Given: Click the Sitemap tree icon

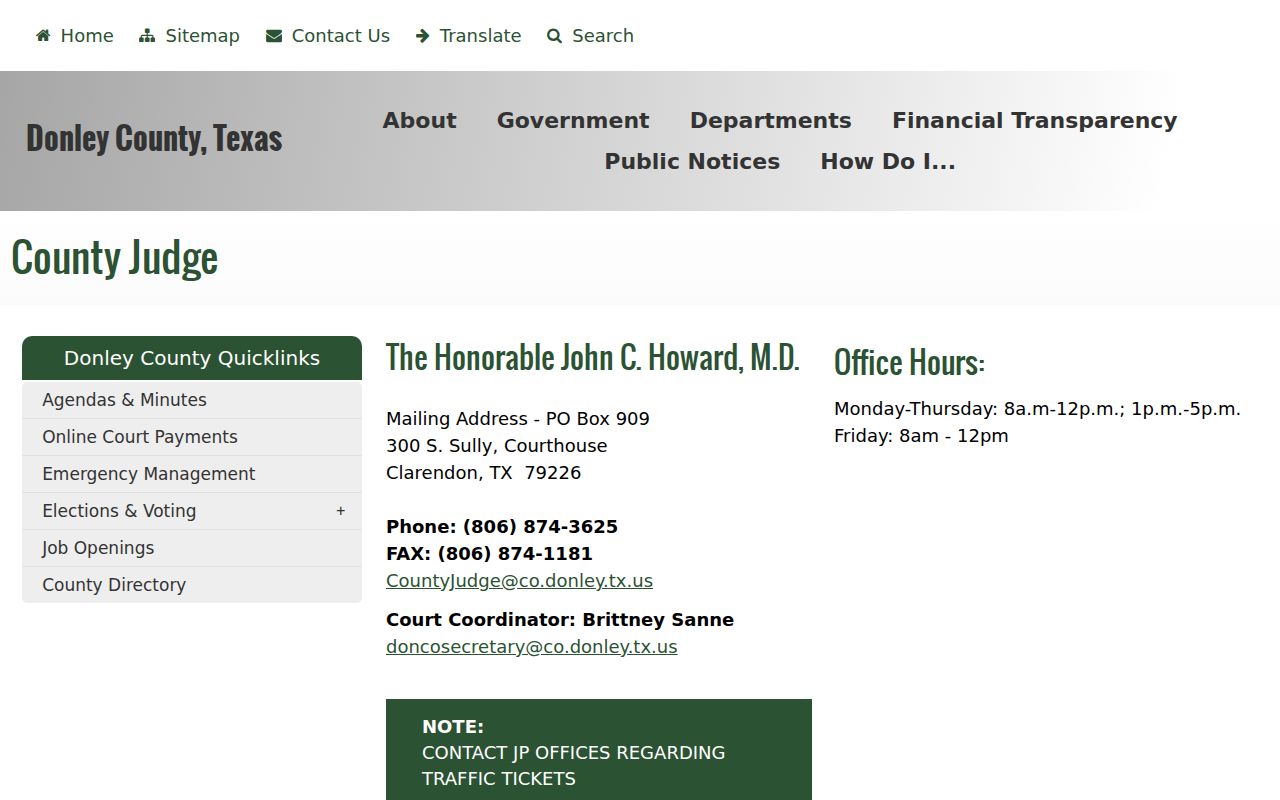Looking at the screenshot, I should (x=147, y=36).
